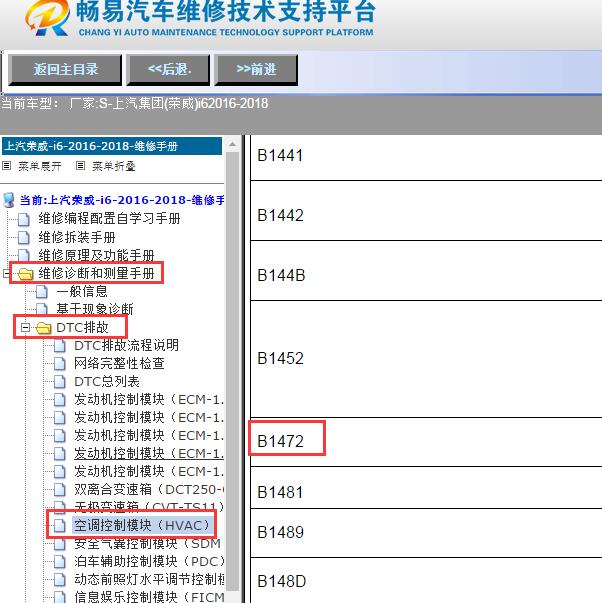Open 信息娱乐控制模块（FICM entry
Viewport: 602px width, 603px height.
click(x=149, y=596)
